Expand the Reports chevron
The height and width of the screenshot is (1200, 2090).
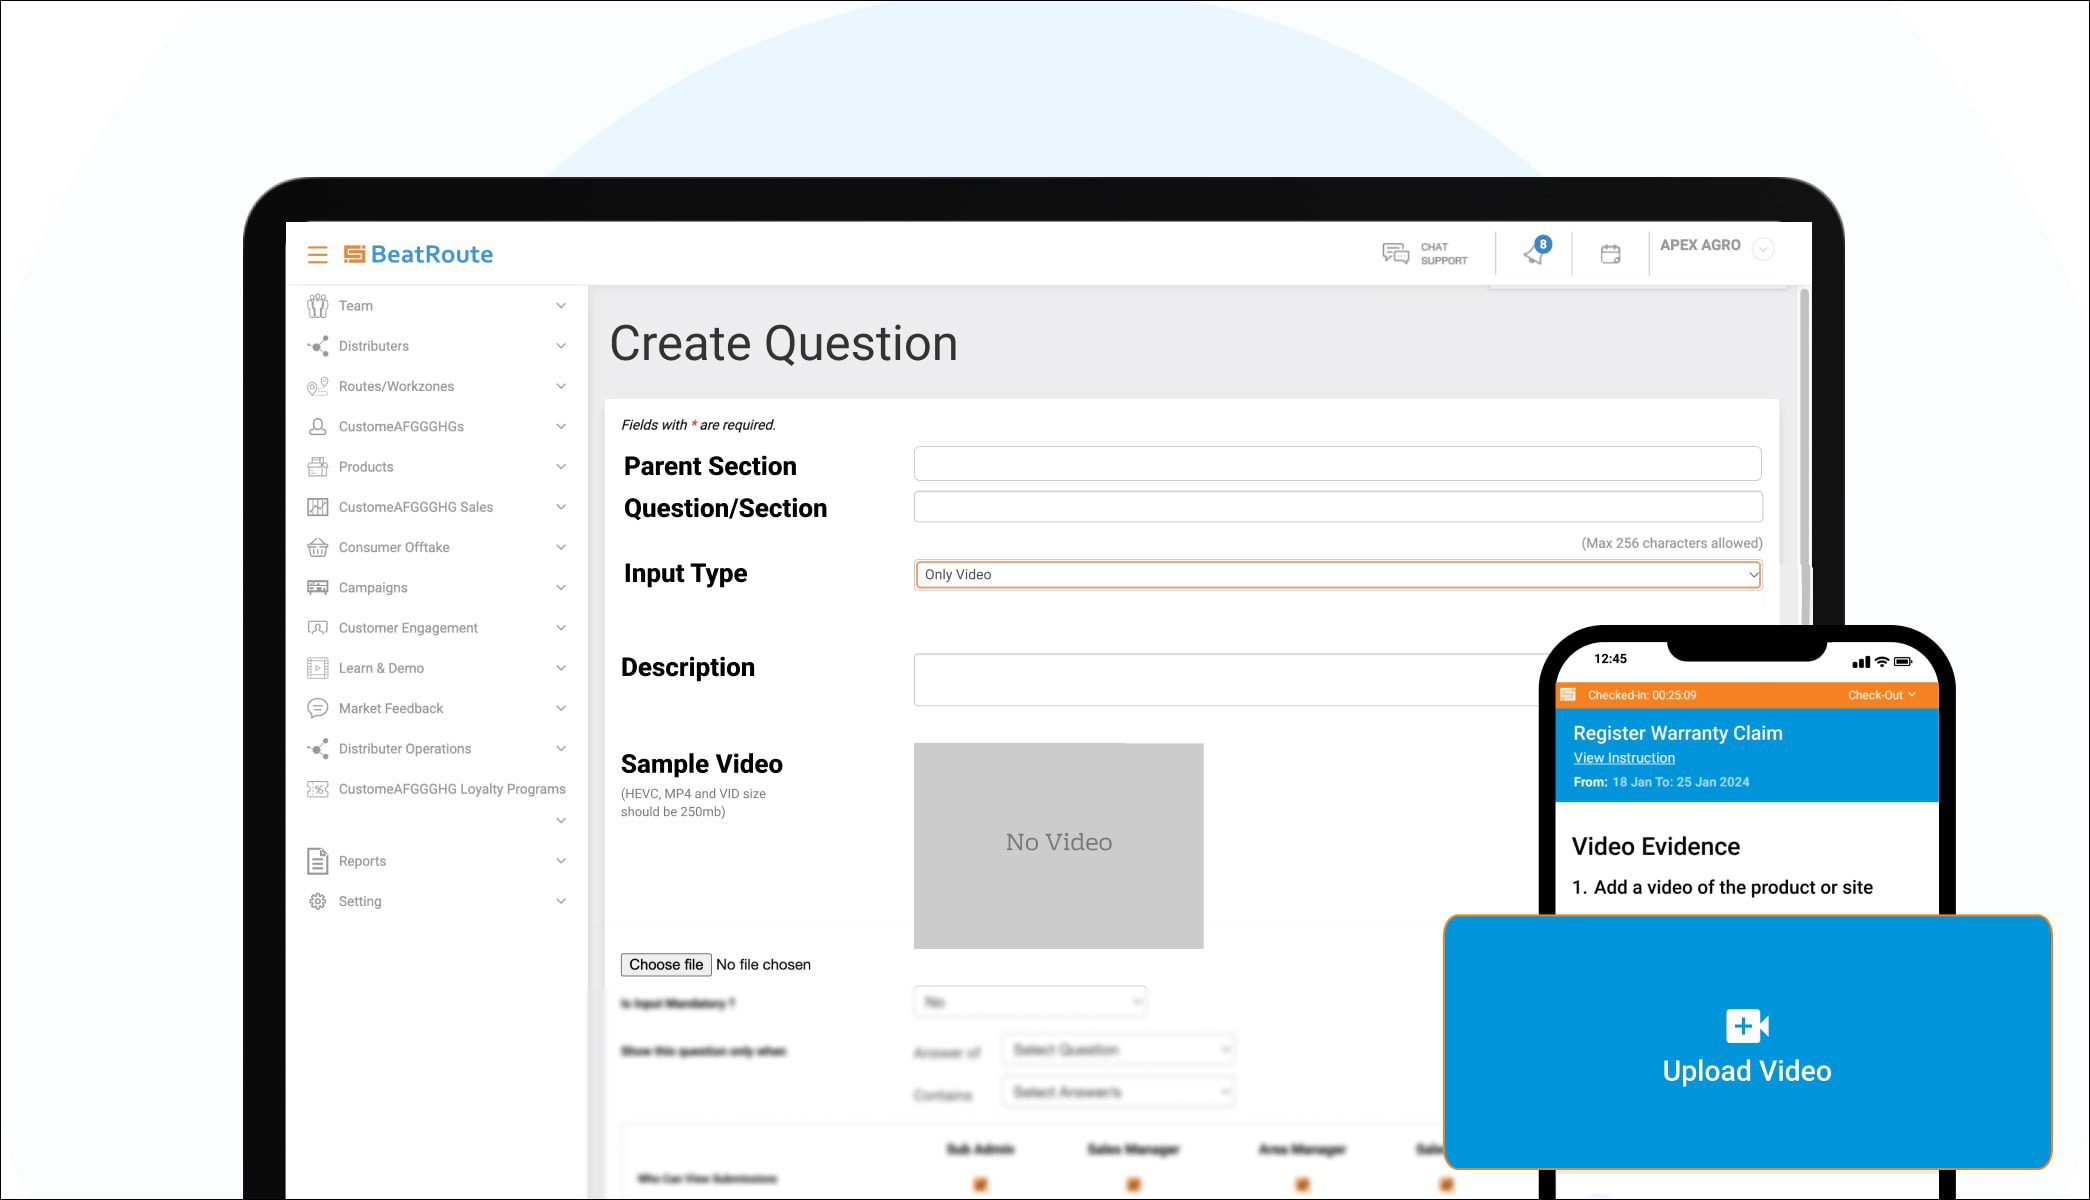561,861
